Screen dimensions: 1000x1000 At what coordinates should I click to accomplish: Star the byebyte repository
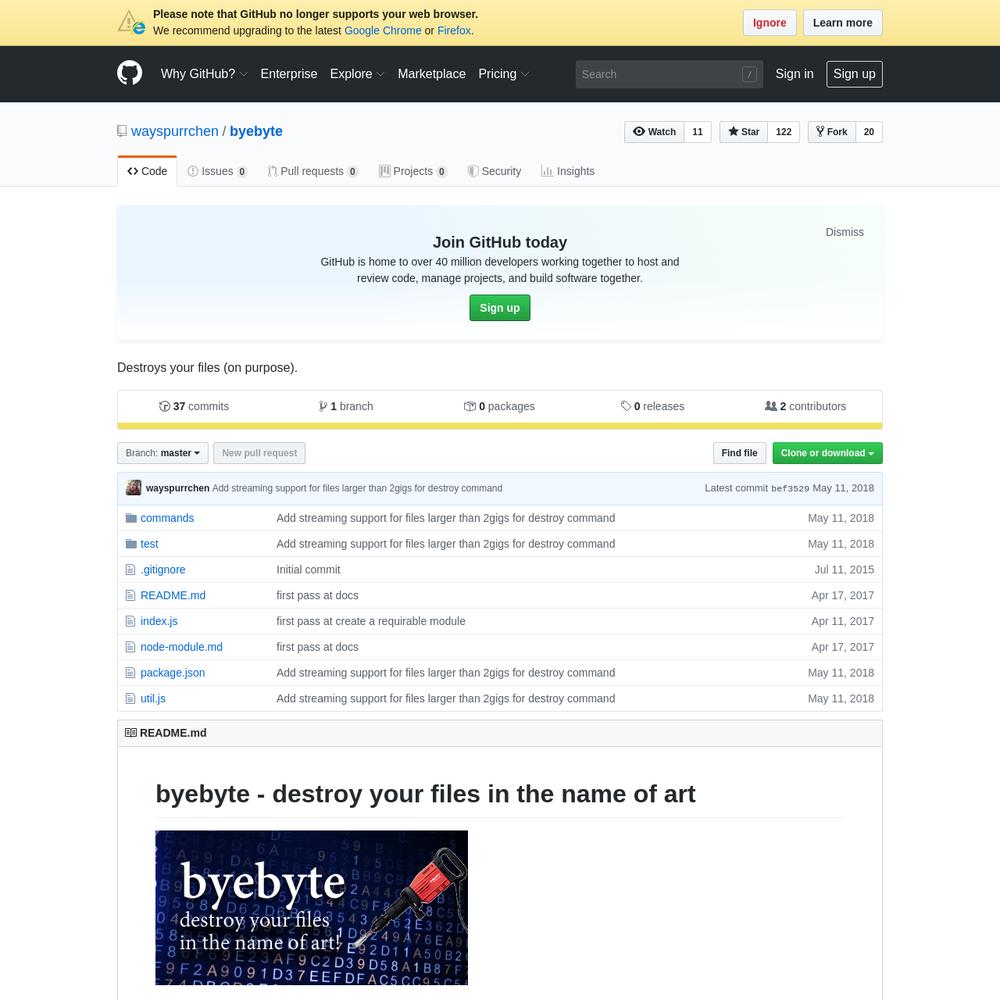pyautogui.click(x=743, y=132)
